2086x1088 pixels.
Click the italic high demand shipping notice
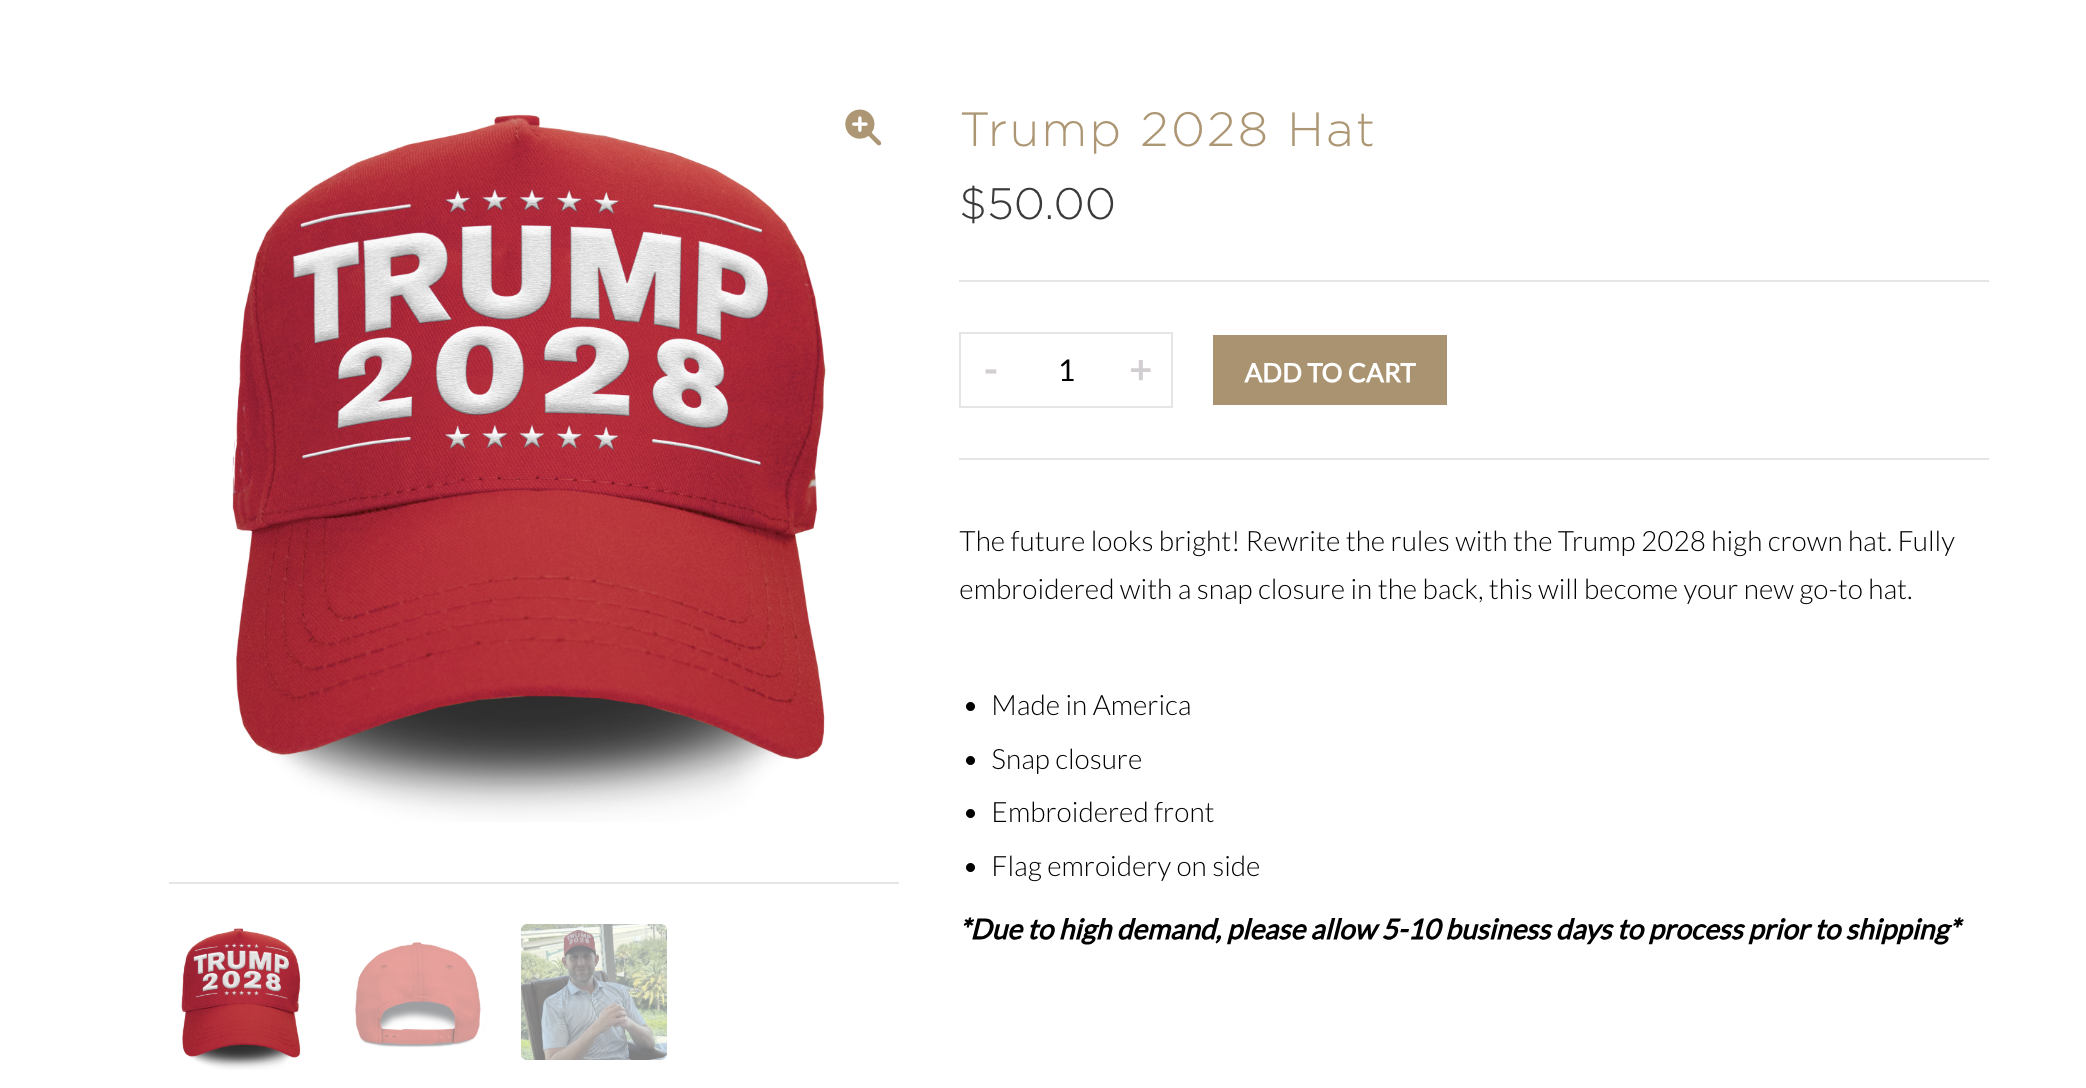tap(1461, 930)
